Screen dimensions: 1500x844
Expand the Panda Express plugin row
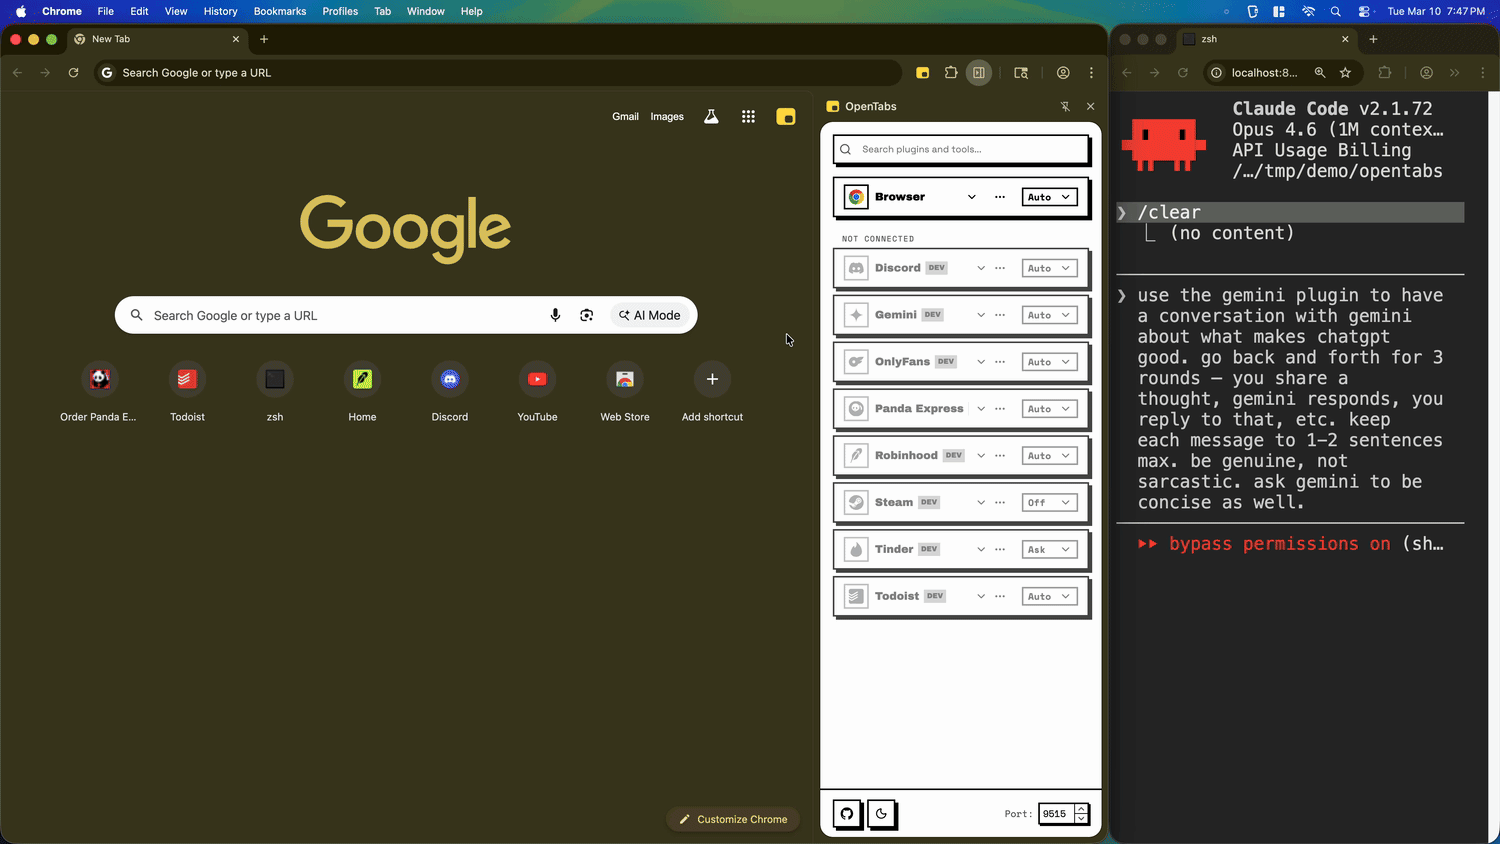(x=981, y=409)
